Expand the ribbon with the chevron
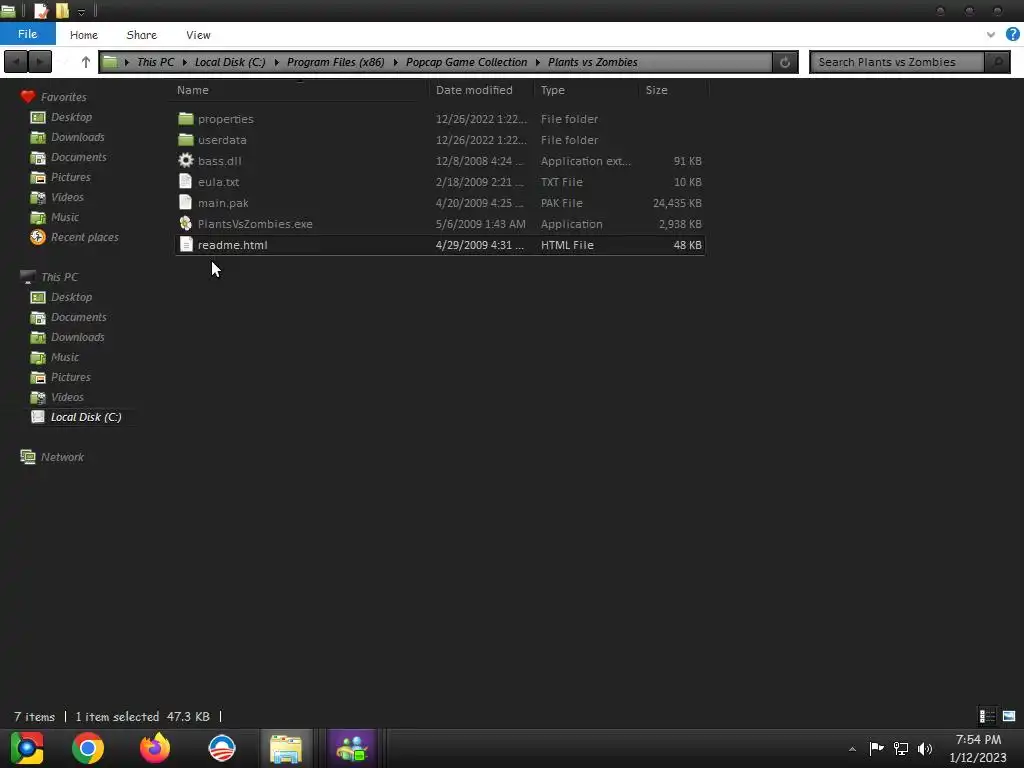This screenshot has height=768, width=1024. [x=991, y=35]
